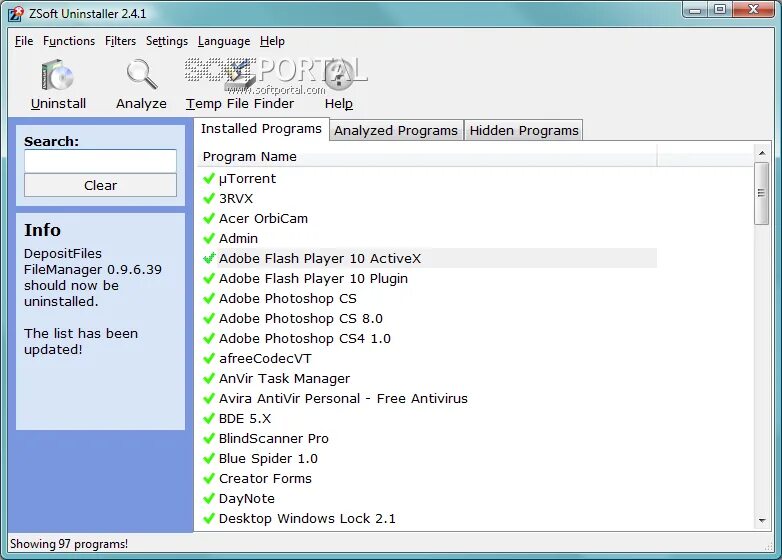This screenshot has width=782, height=560.
Task: Click the checkmark beside Adobe Flash Player 10 ActiveX
Action: (209, 258)
